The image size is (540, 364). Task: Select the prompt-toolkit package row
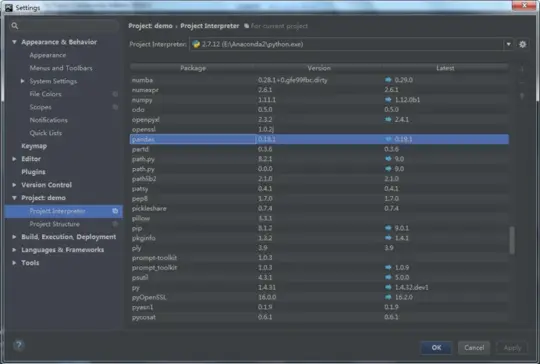click(319, 258)
